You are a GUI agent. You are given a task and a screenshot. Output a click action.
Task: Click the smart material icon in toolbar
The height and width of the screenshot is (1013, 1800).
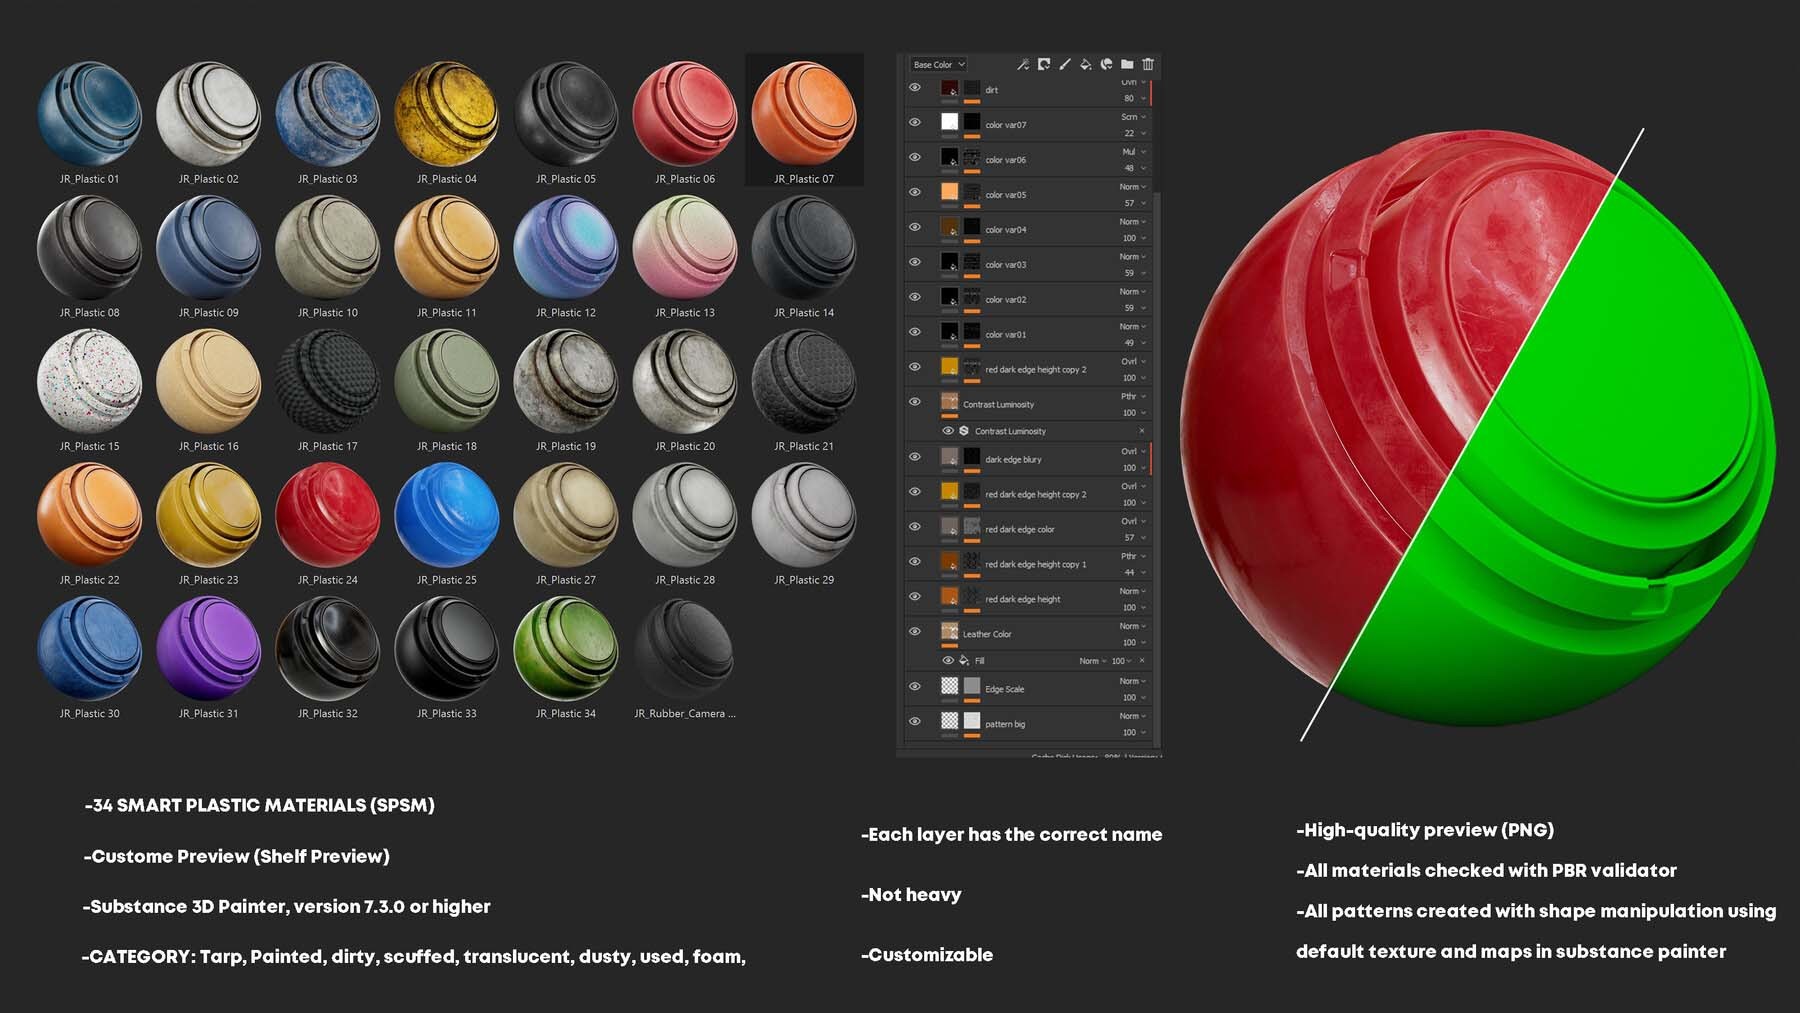(x=1107, y=65)
